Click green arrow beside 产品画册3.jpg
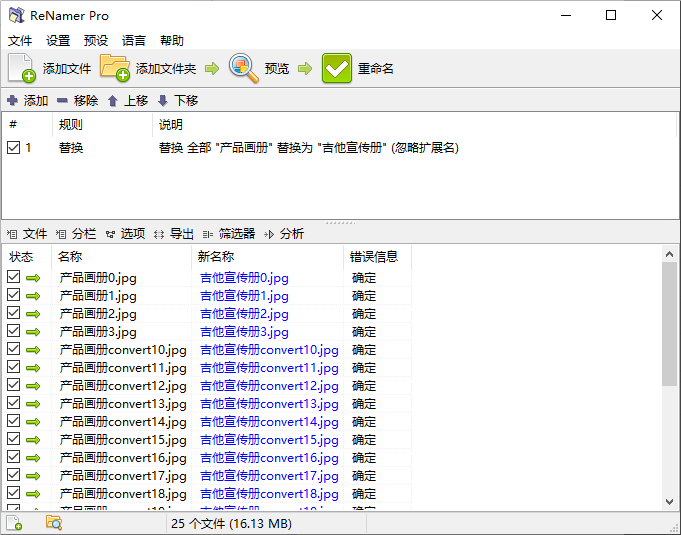Screen dimensions: 681x535 [33, 332]
